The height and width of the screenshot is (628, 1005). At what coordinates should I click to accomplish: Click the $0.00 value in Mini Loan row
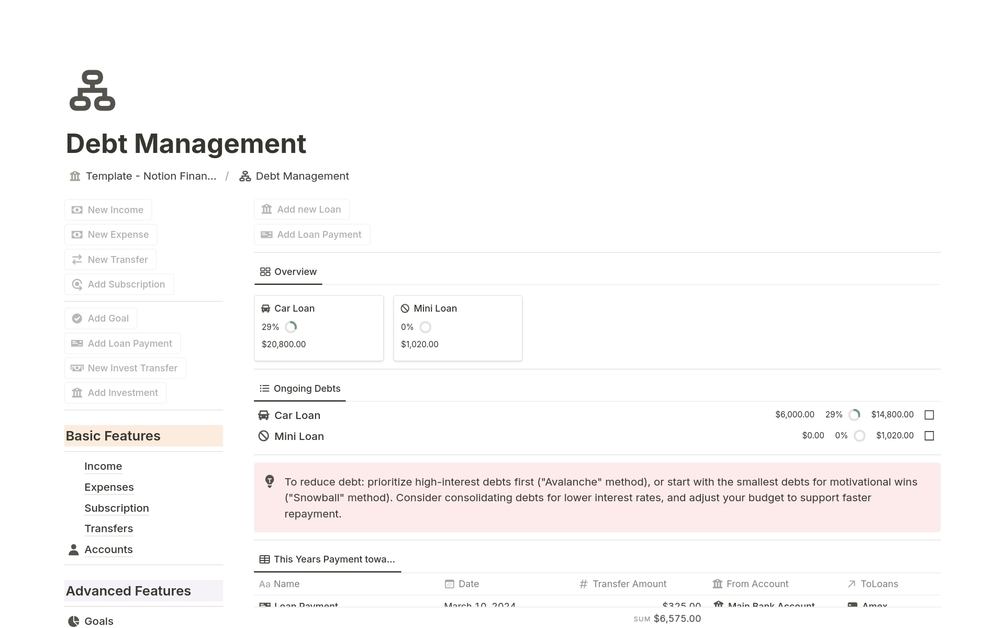click(x=813, y=435)
